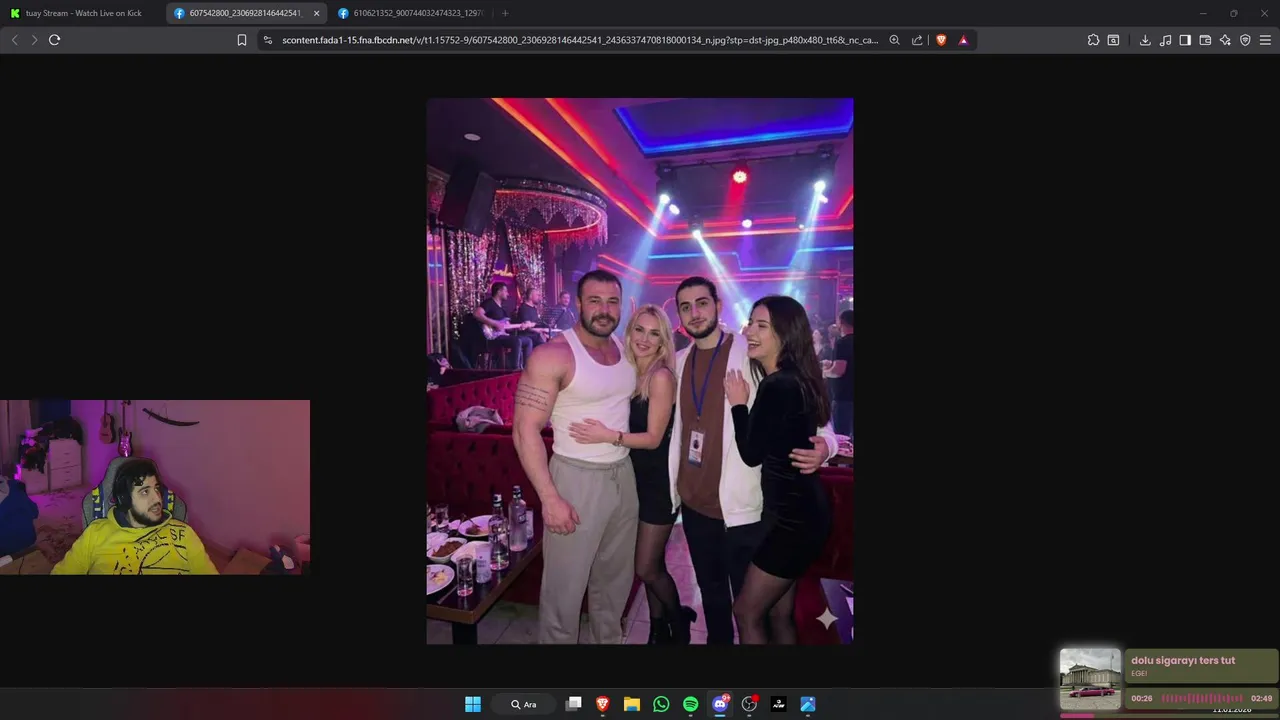The image size is (1280, 720).
Task: Click song title 'dolu sigarayı ters tut'
Action: click(1183, 661)
